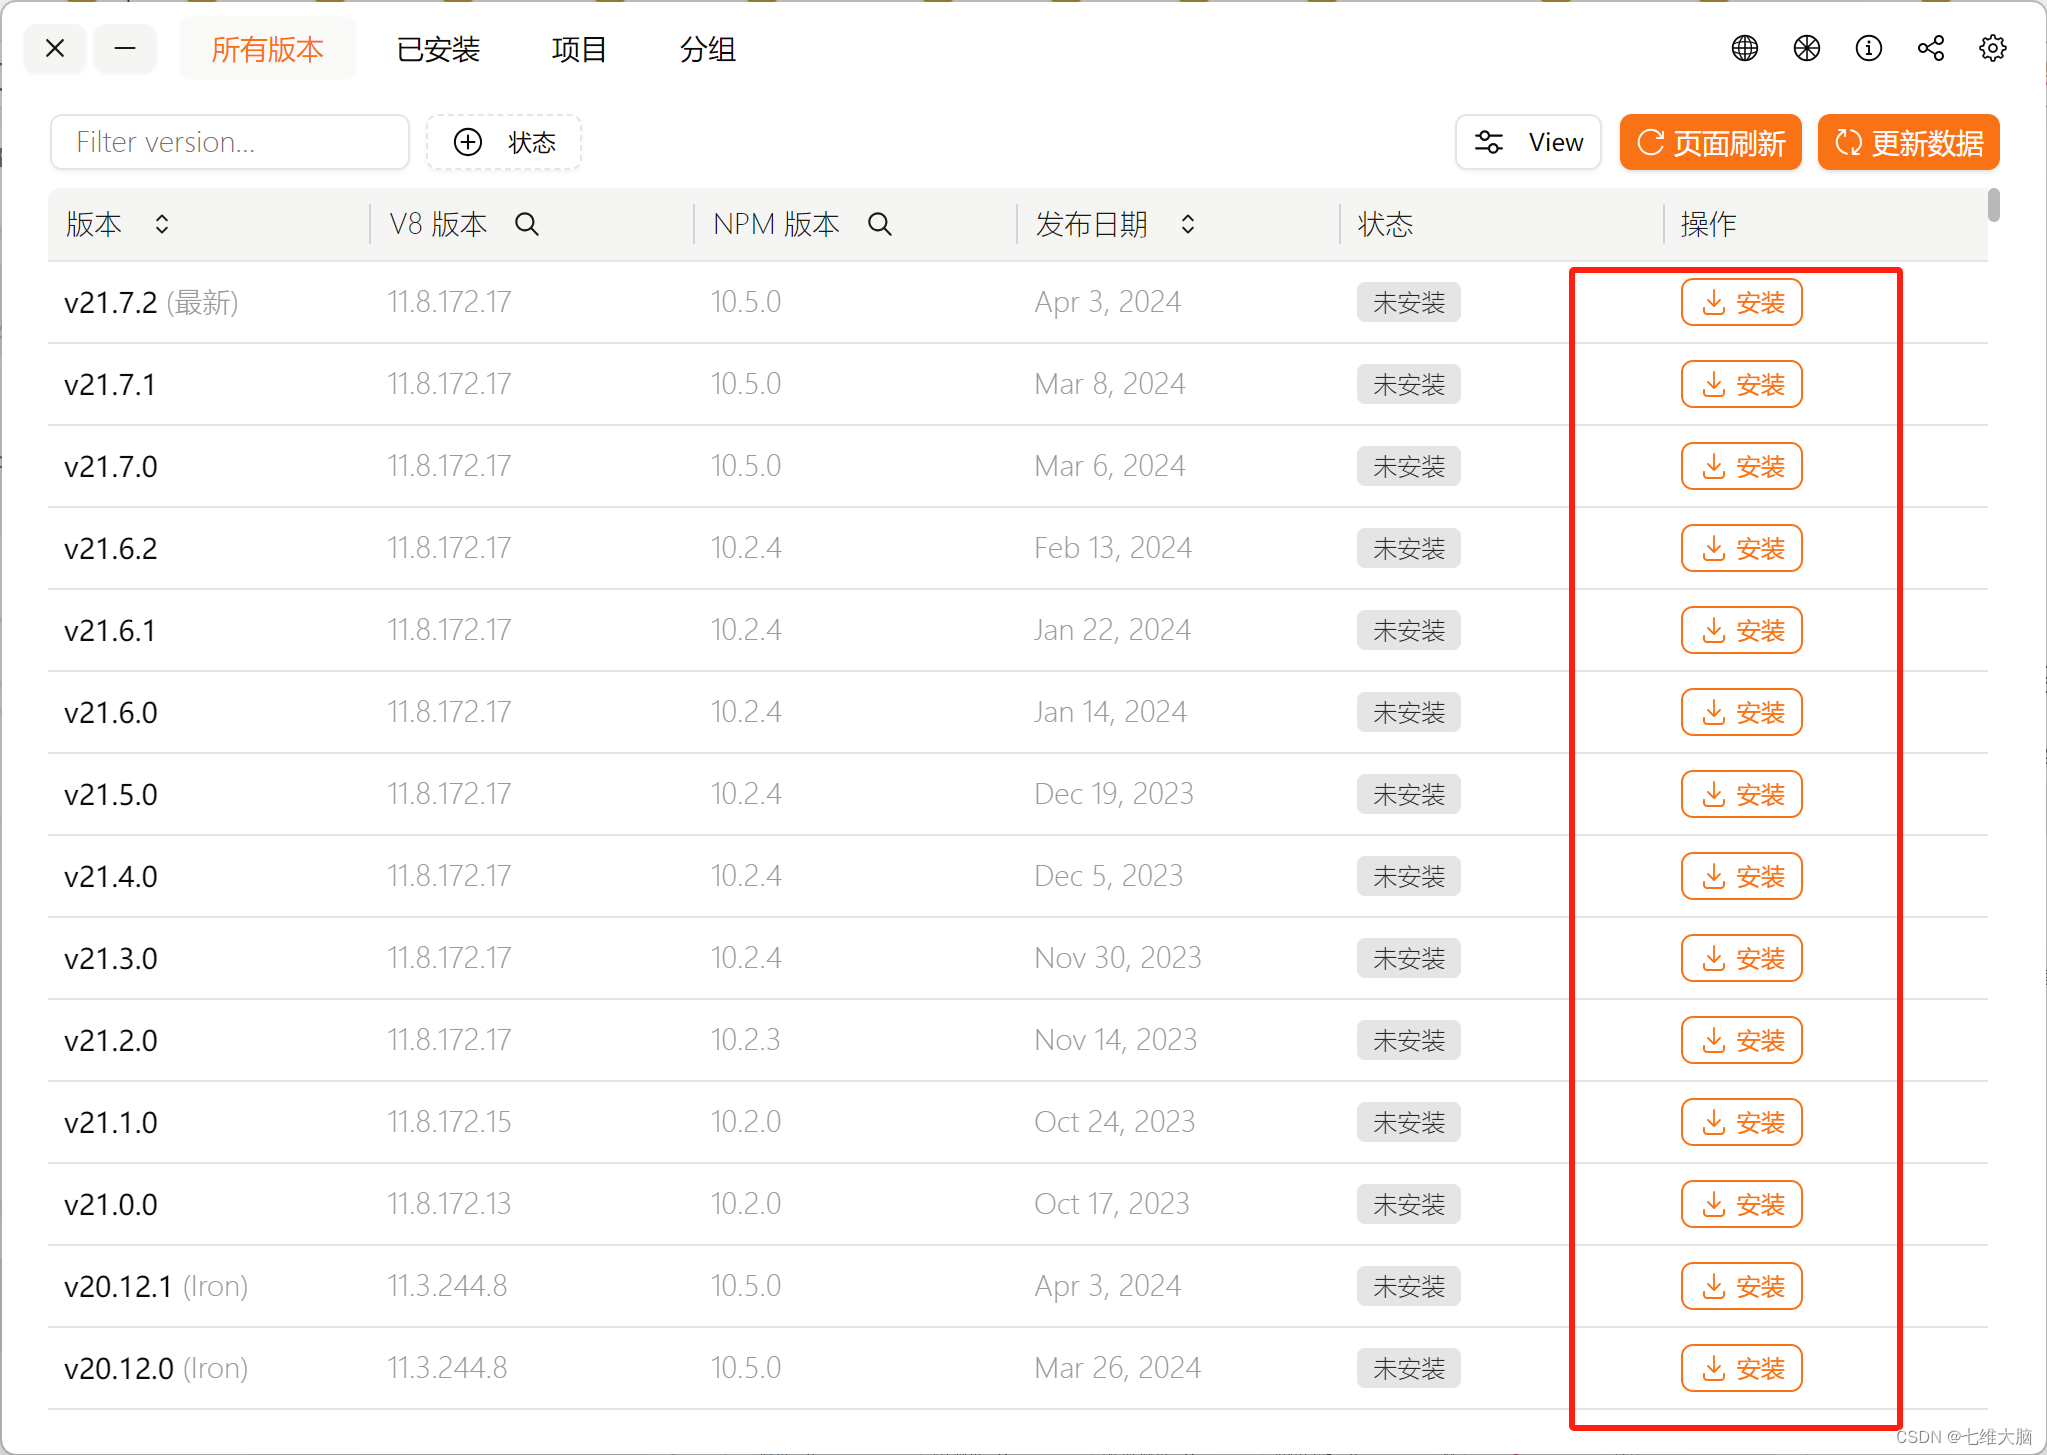Sort by 版本 column arrows

point(162,224)
